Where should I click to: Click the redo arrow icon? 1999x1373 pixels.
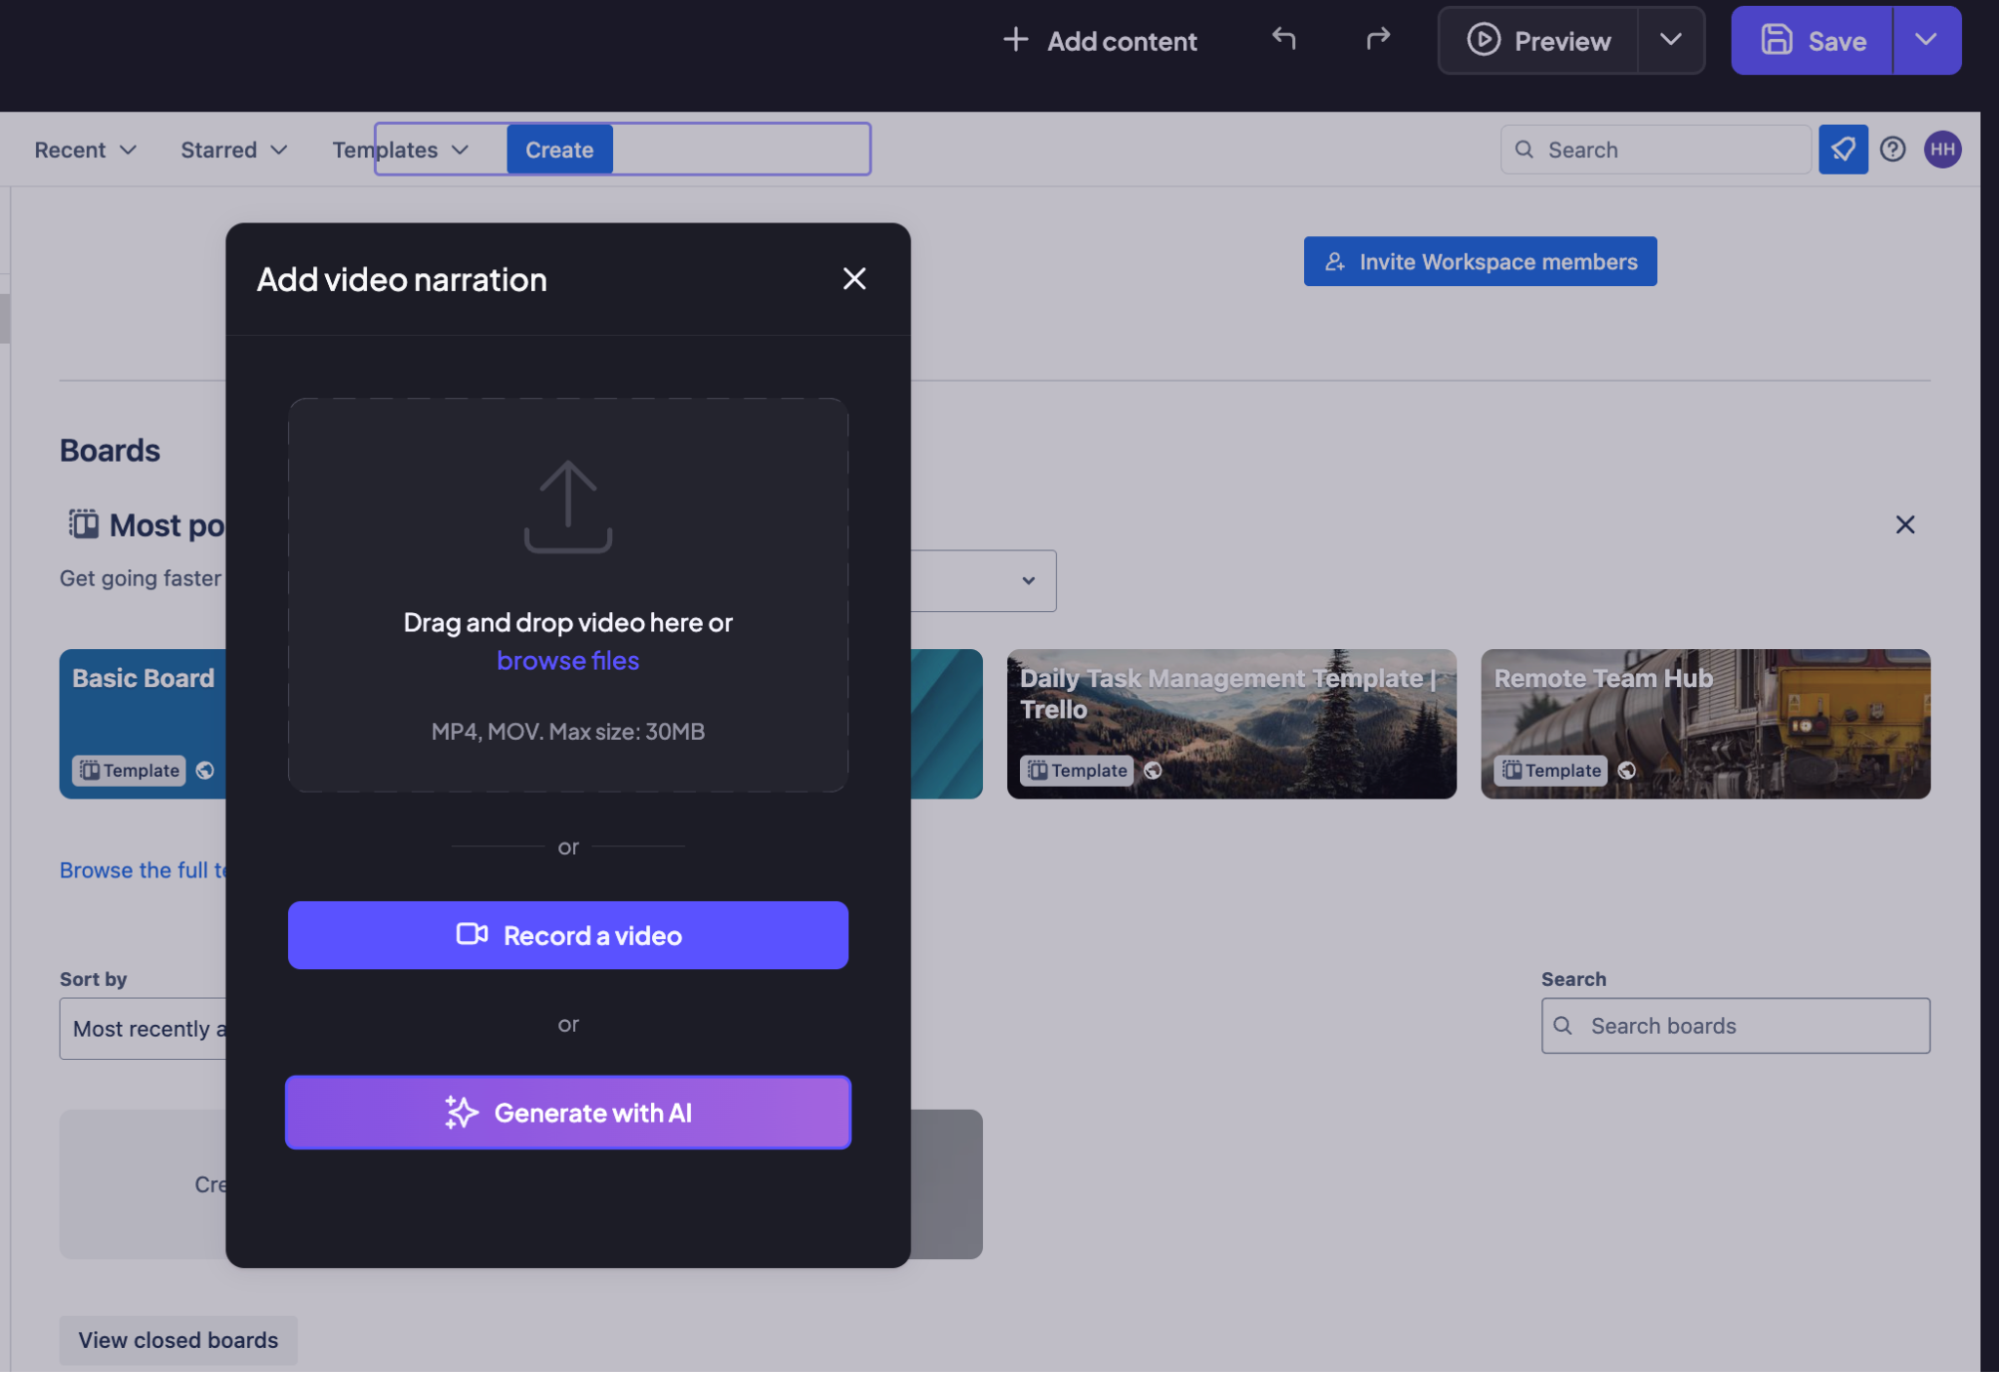coord(1378,39)
